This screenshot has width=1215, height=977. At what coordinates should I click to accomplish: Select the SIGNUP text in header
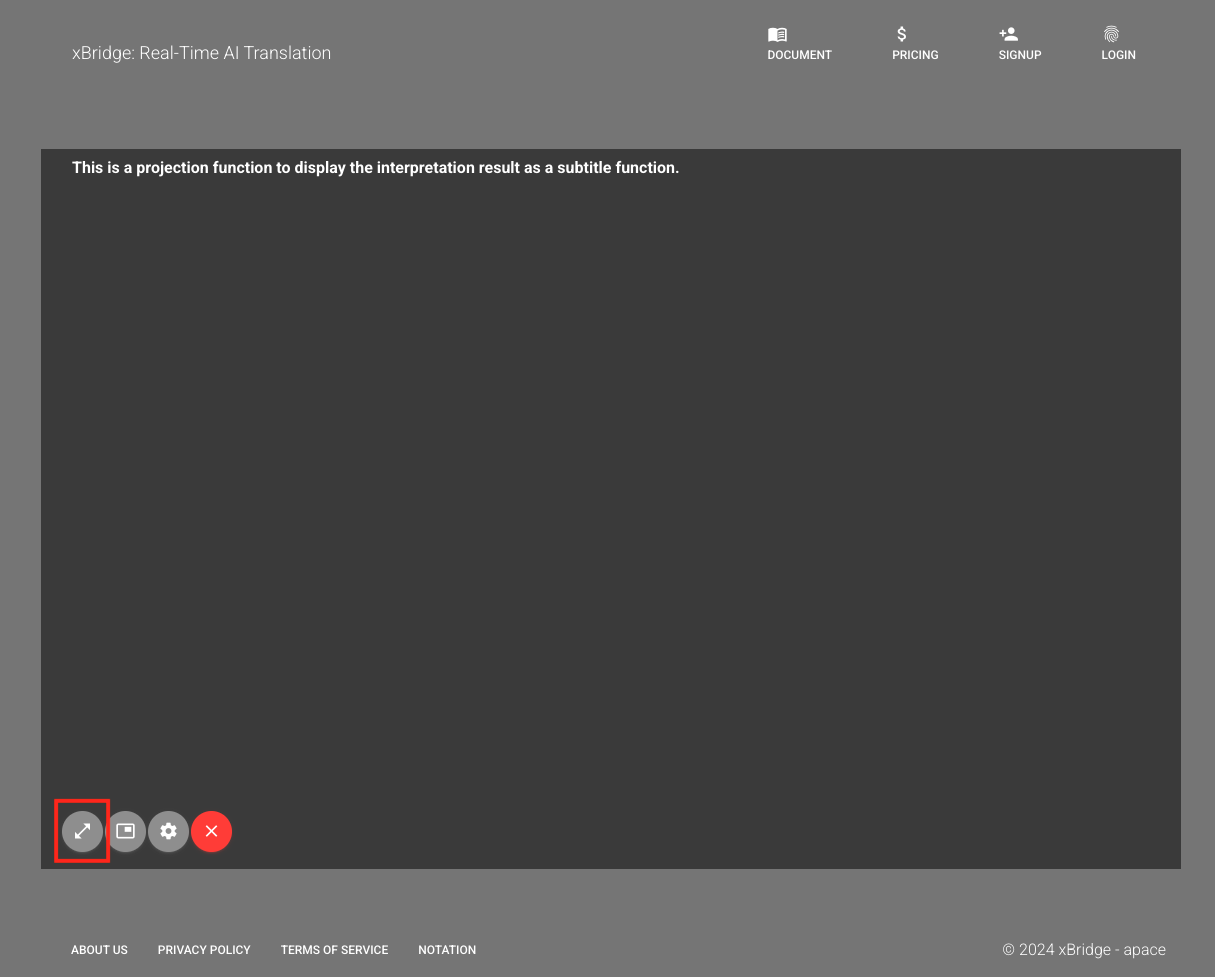(1019, 55)
